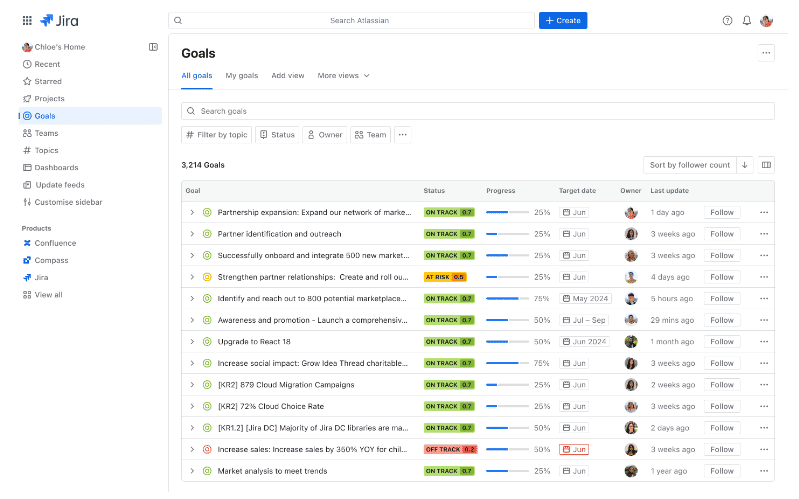Click the Jul – Sep target date
The width and height of the screenshot is (799, 499).
584,321
